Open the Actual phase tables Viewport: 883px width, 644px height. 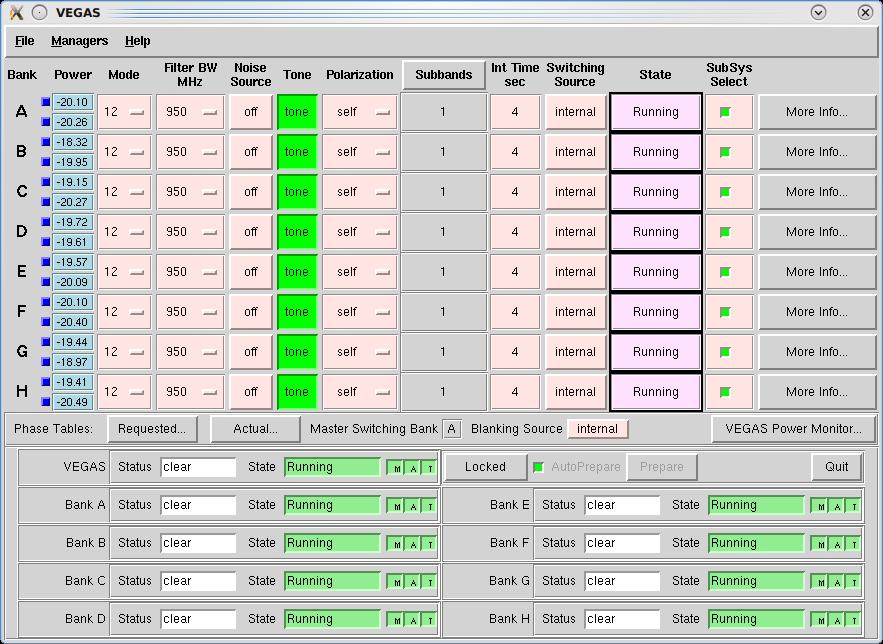coord(255,429)
